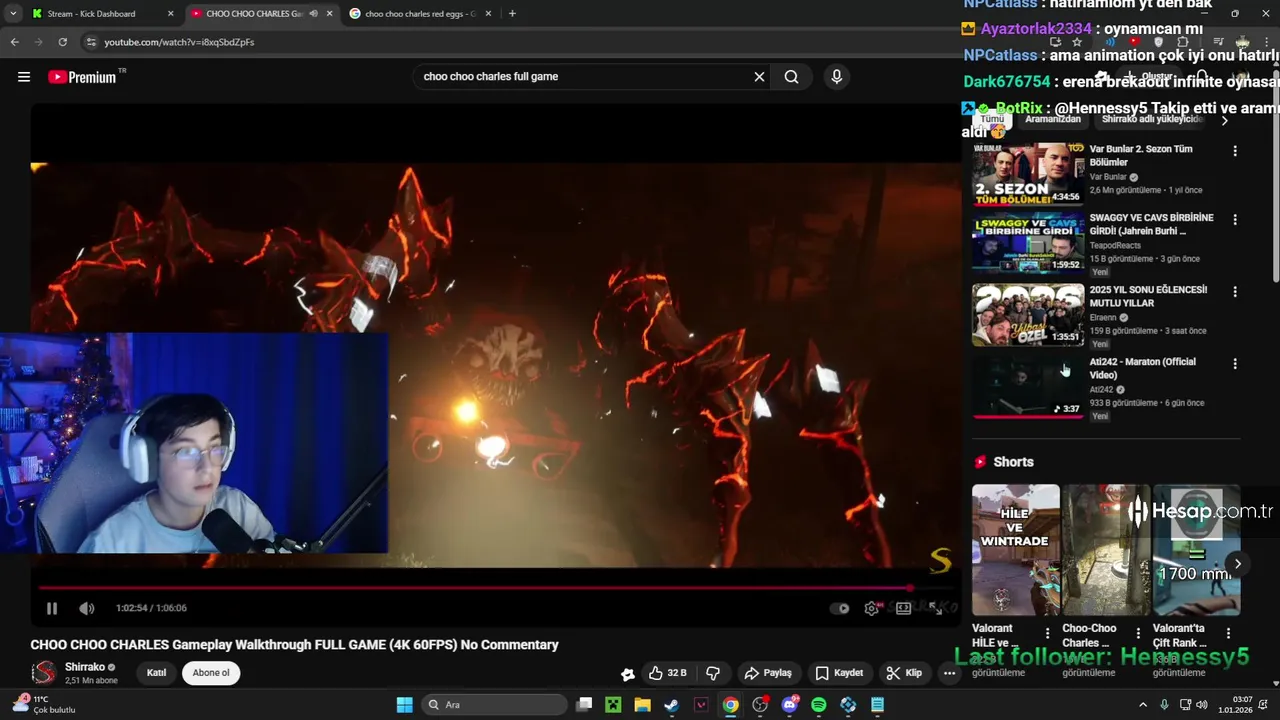Click the Paylaş share button
Screen dimensions: 1280x720
[768, 673]
